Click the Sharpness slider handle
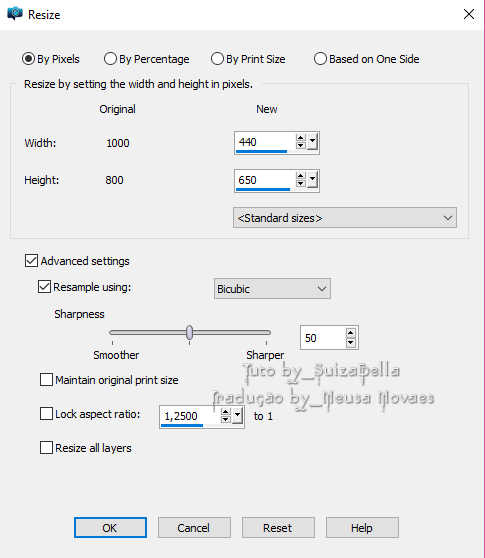The image size is (485, 558). 190,333
